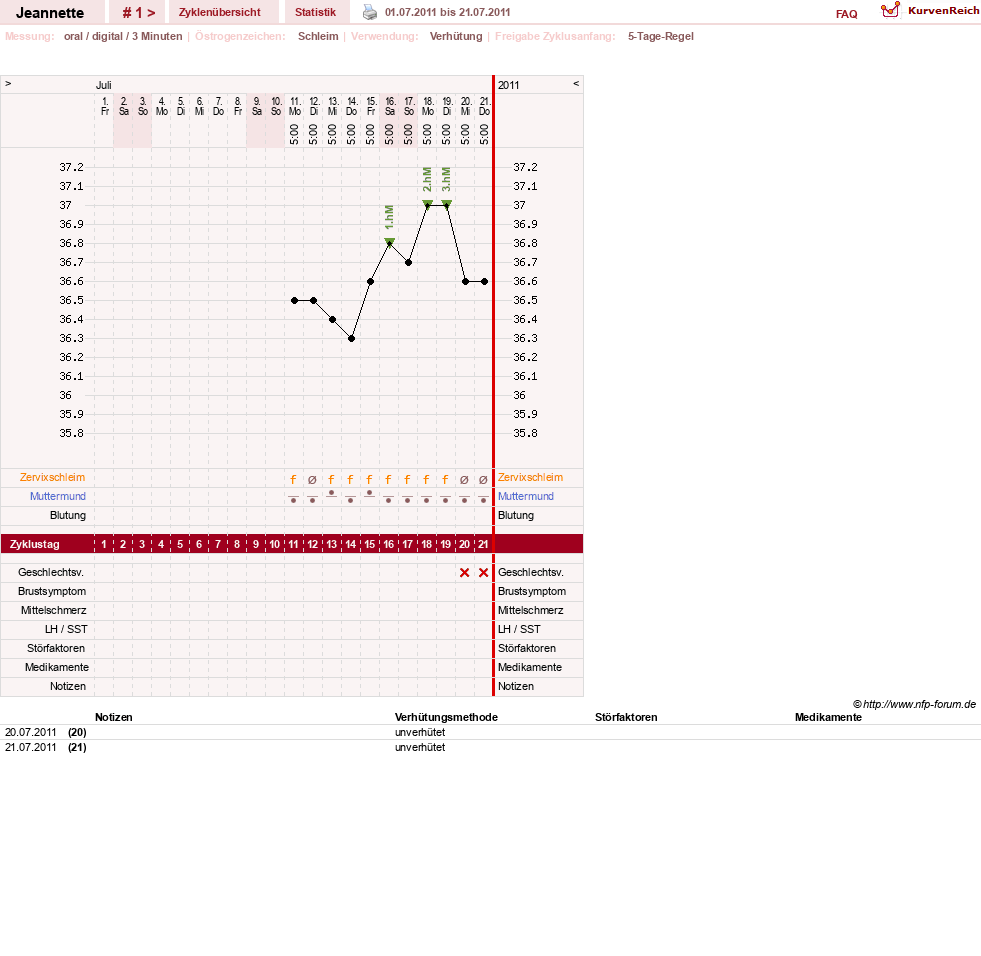Select Zyklustag 21 cell
The image size is (981, 956).
(484, 544)
